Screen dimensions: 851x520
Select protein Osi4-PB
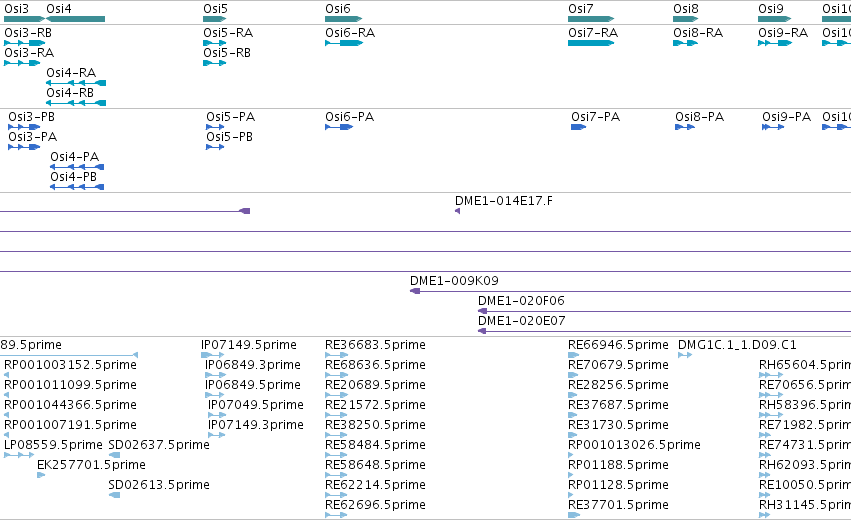[77, 187]
